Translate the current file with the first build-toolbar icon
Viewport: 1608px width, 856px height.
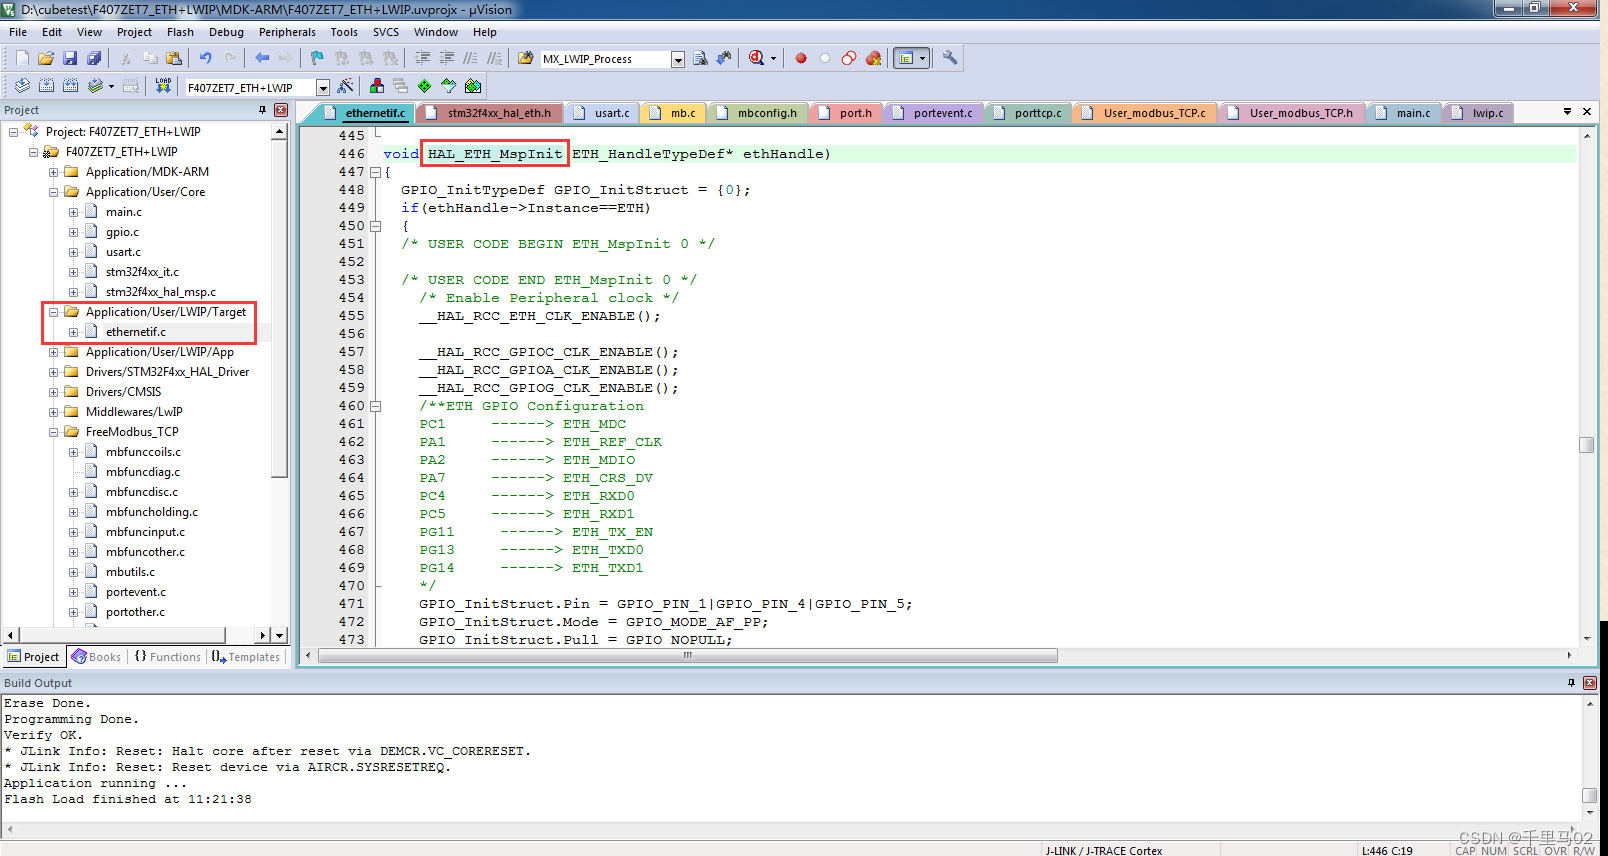(22, 86)
